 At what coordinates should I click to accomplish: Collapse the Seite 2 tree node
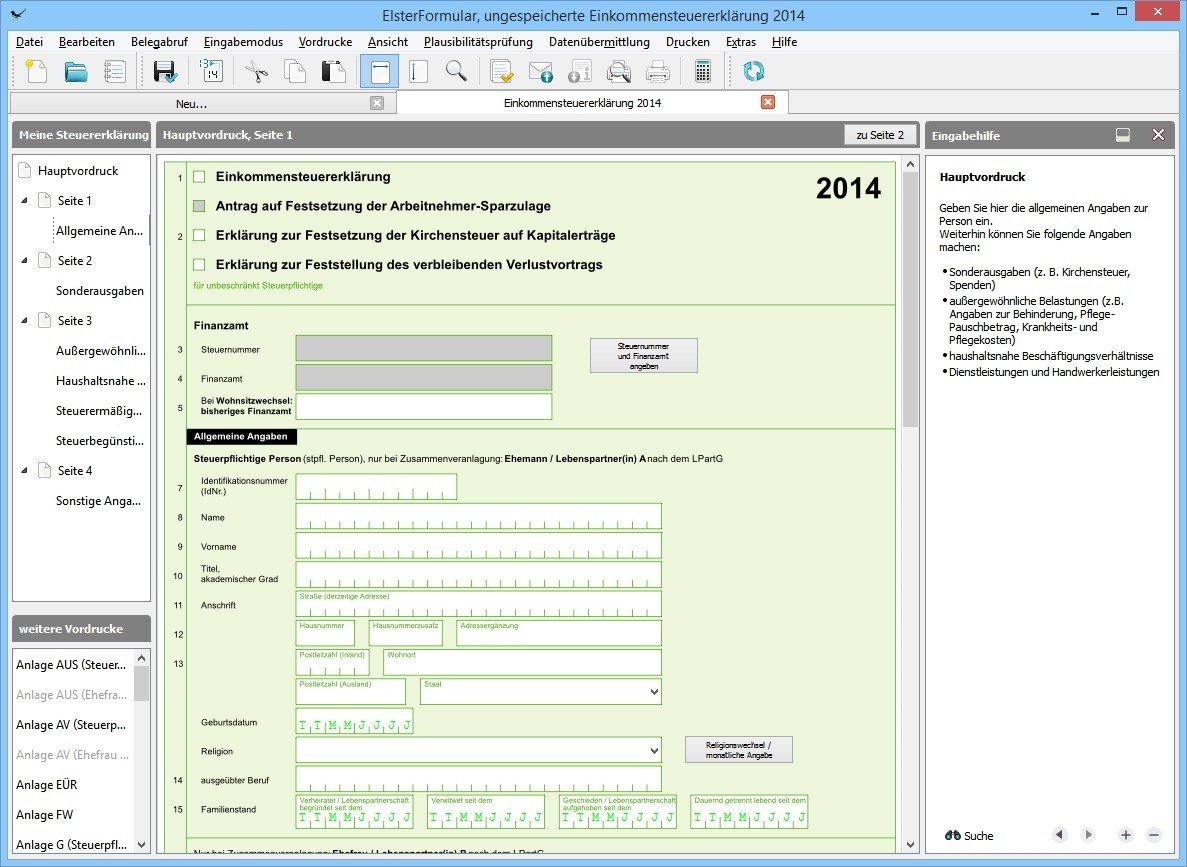[24, 260]
